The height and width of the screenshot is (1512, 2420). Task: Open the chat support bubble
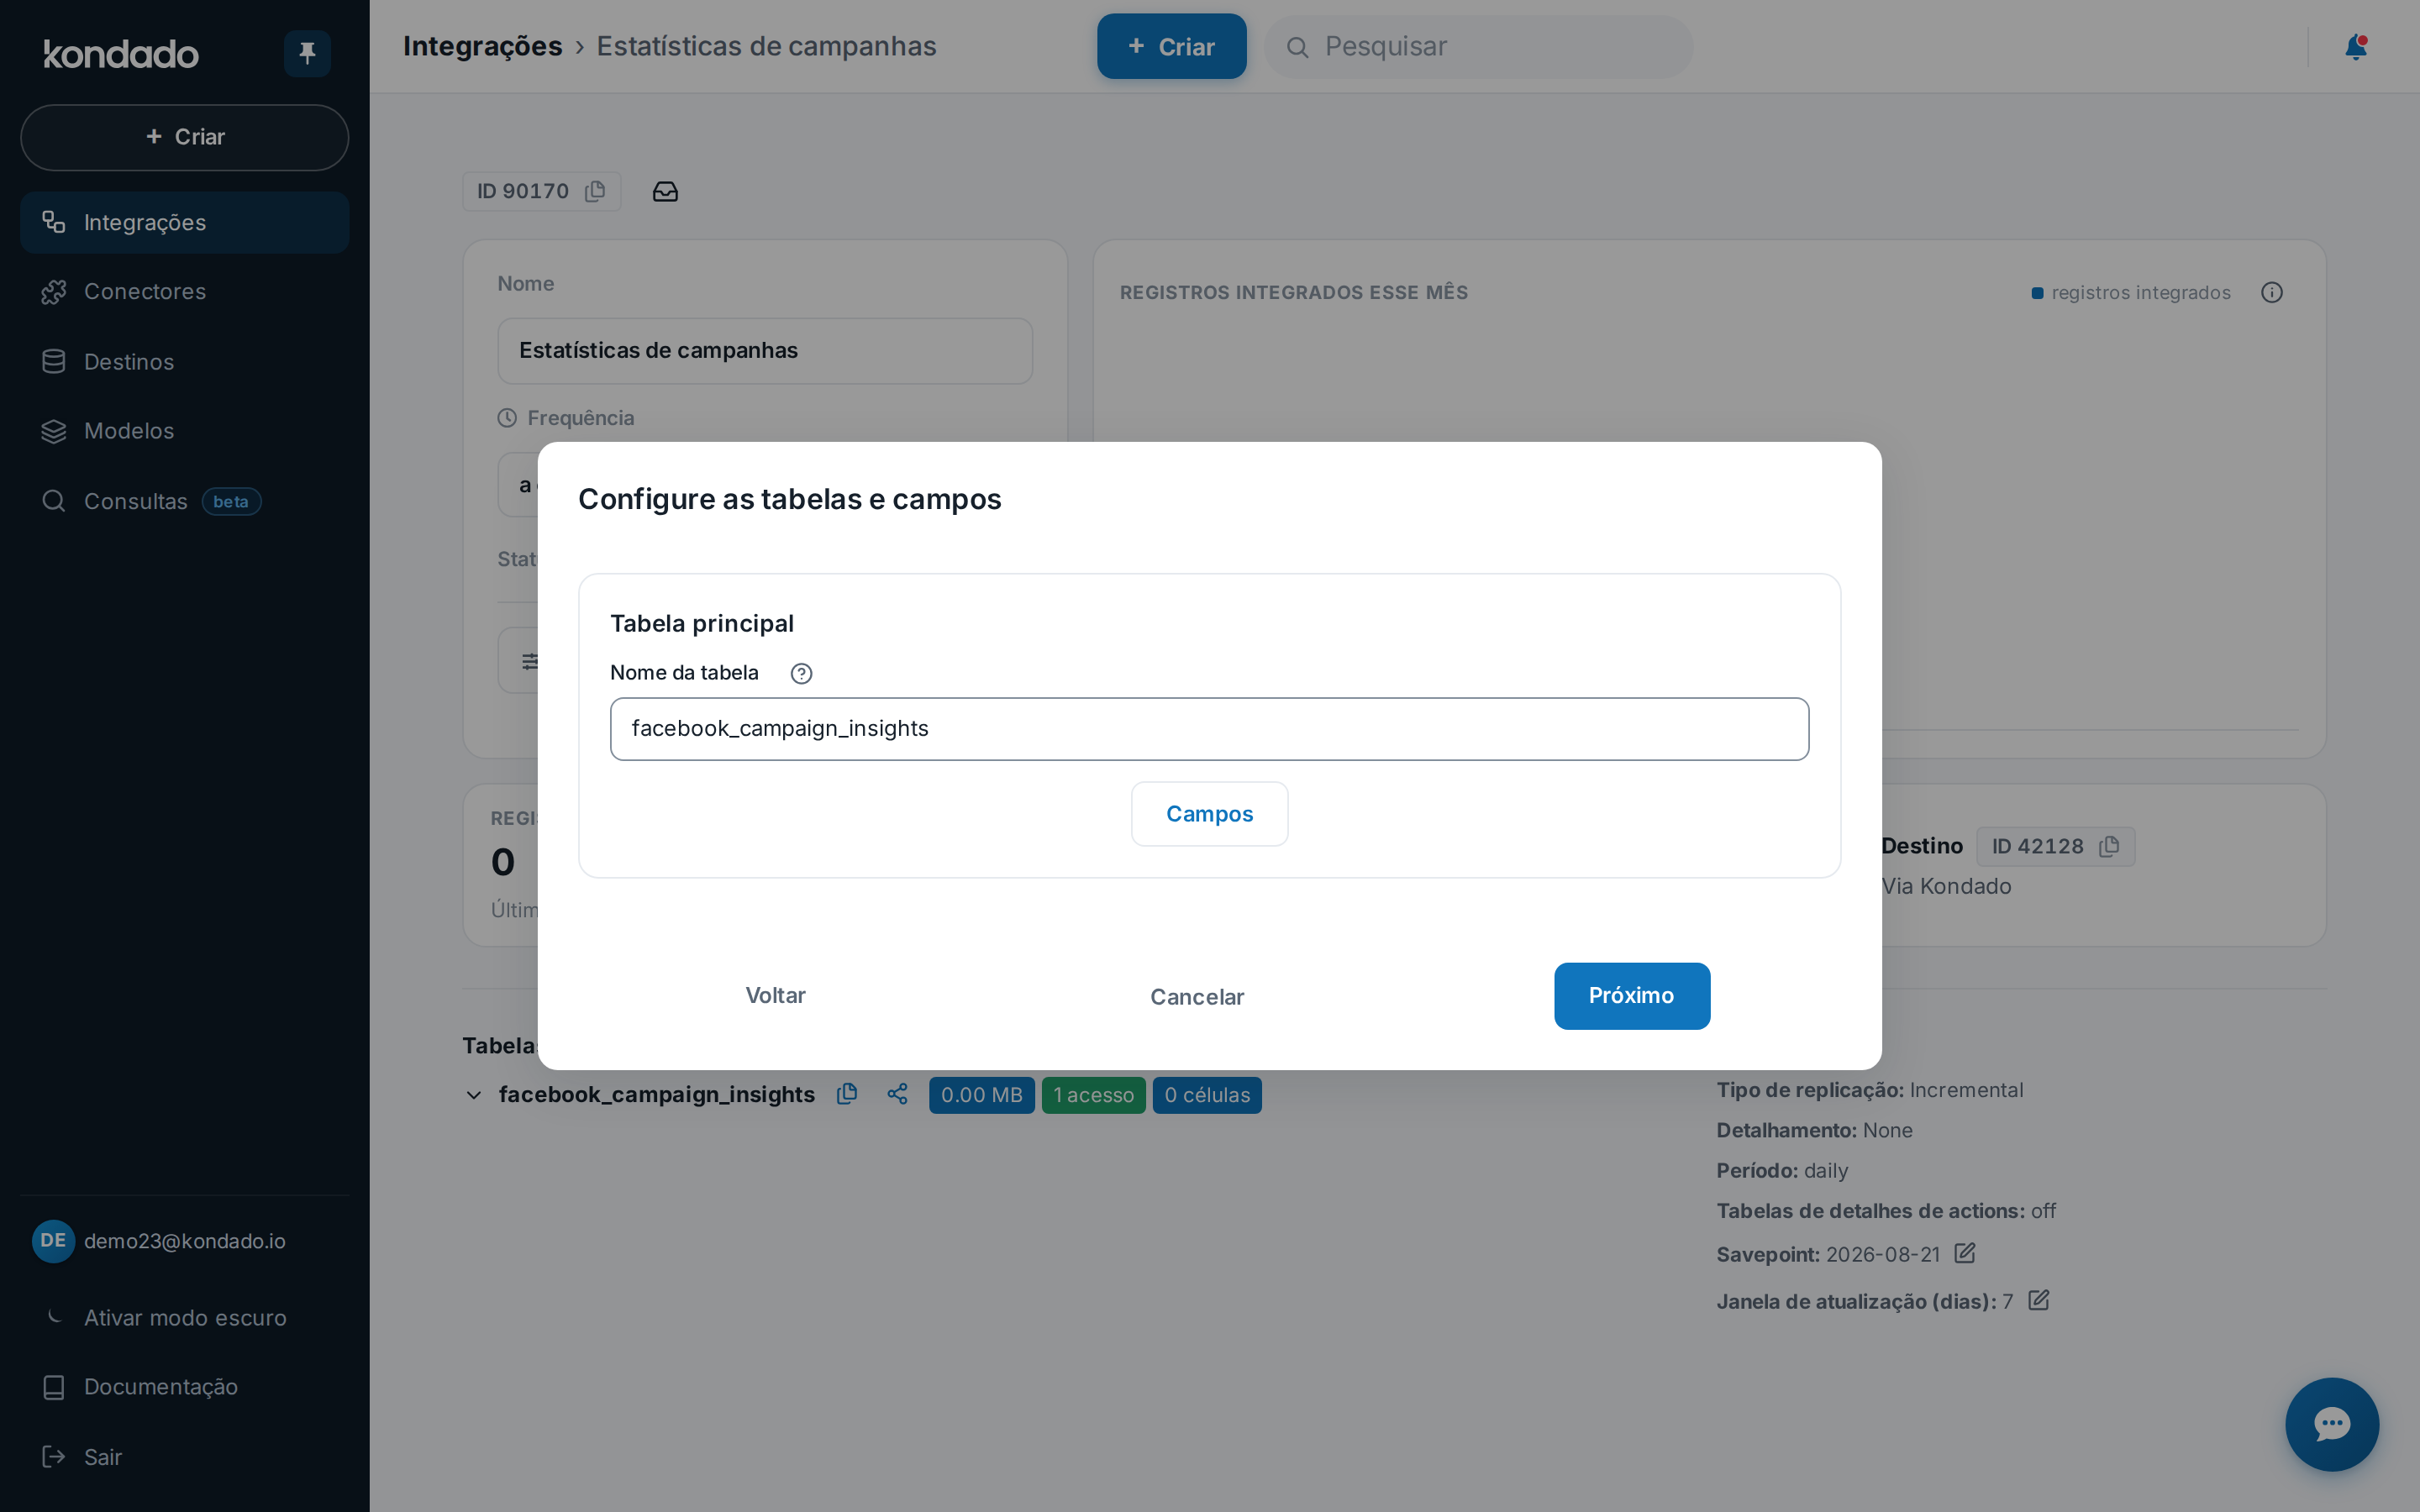[x=2331, y=1424]
